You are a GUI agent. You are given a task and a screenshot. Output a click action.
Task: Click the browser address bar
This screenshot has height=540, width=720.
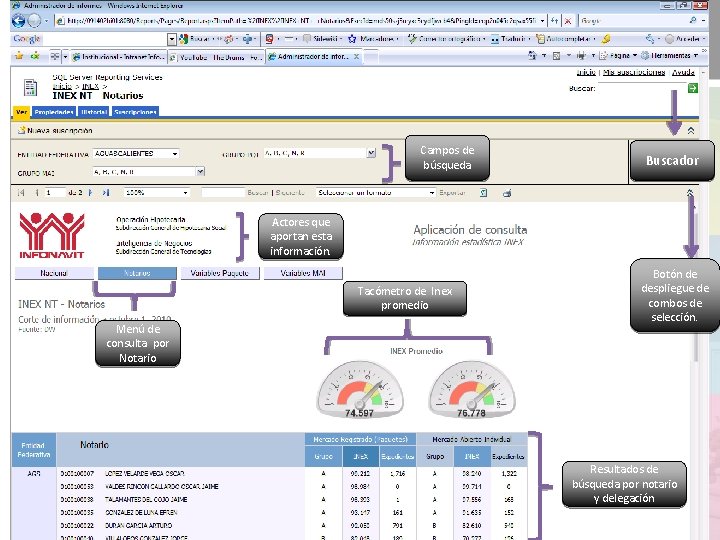tap(300, 21)
